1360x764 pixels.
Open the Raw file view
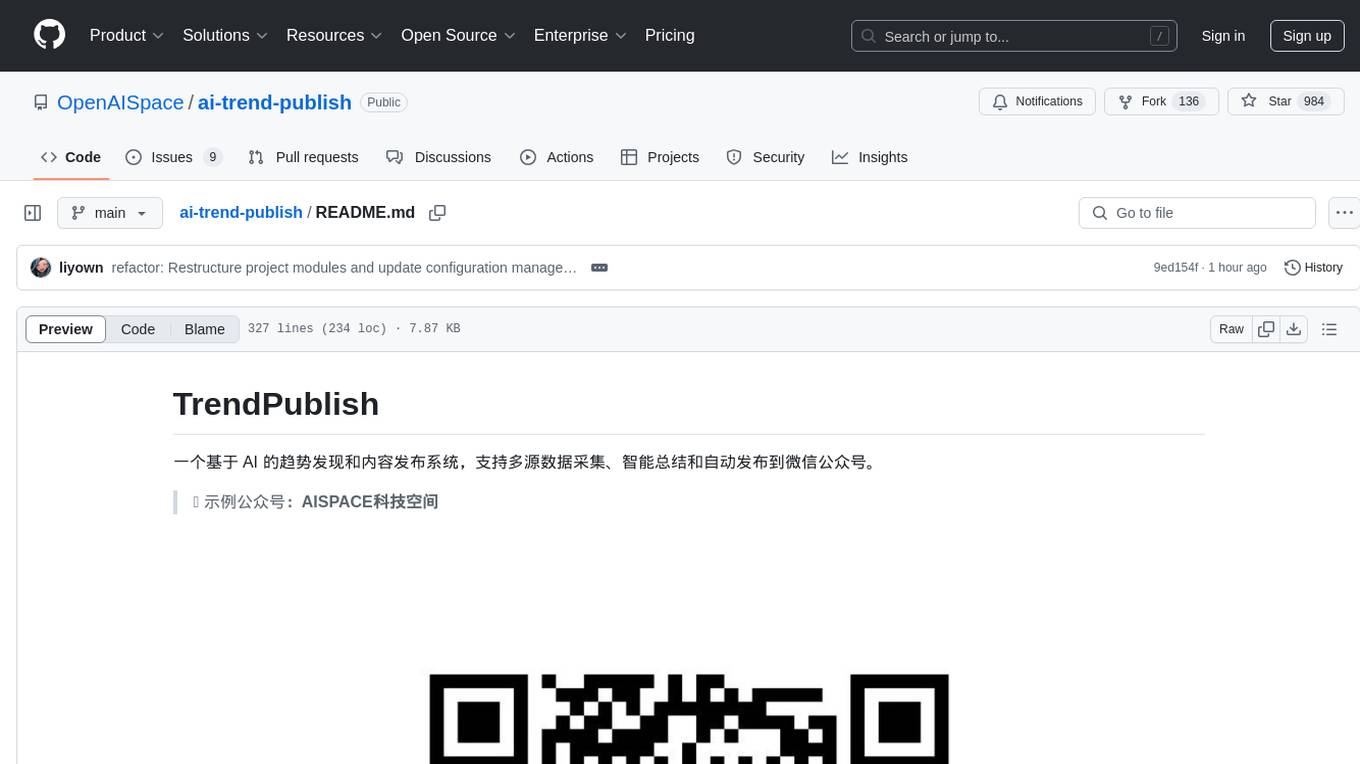click(1231, 329)
